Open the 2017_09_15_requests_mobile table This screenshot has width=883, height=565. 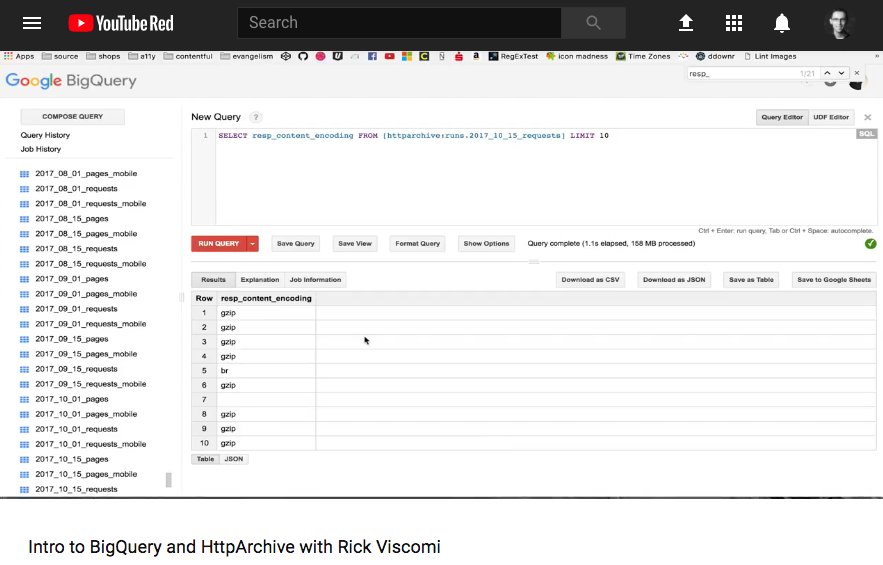pyautogui.click(x=91, y=384)
